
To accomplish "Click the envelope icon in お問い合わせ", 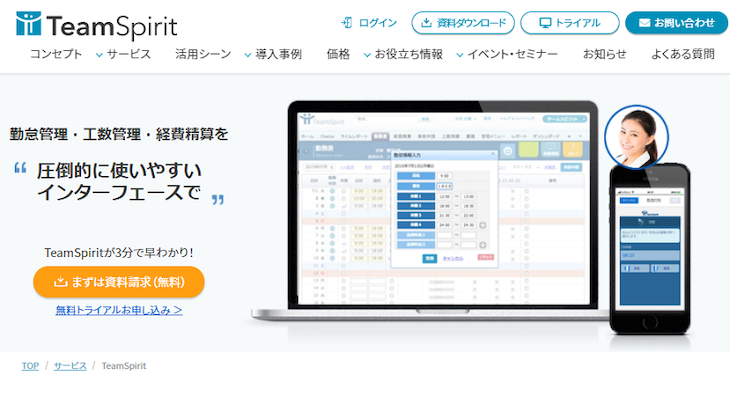I will pos(644,23).
